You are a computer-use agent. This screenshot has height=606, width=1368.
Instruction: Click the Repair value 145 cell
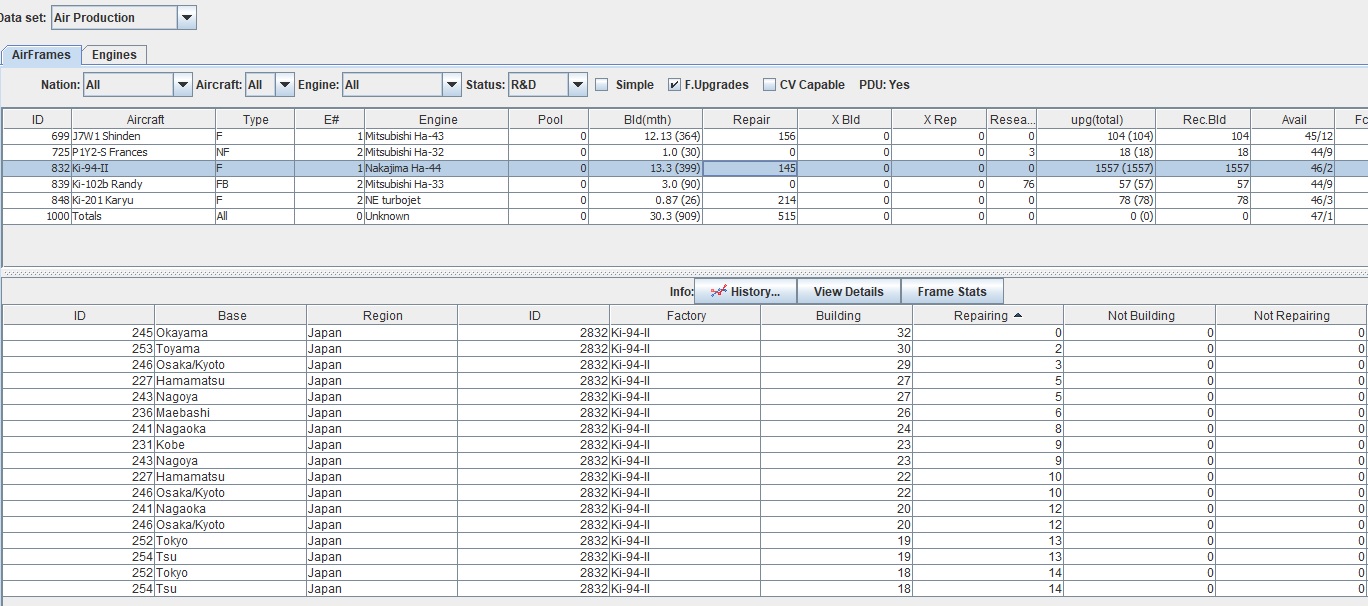[751, 168]
